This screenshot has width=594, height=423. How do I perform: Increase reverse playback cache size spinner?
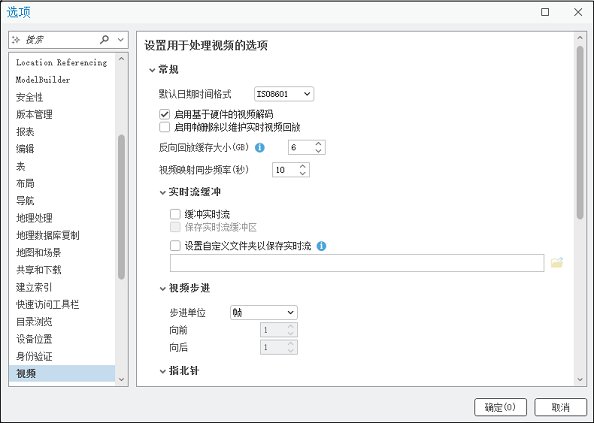coord(319,144)
